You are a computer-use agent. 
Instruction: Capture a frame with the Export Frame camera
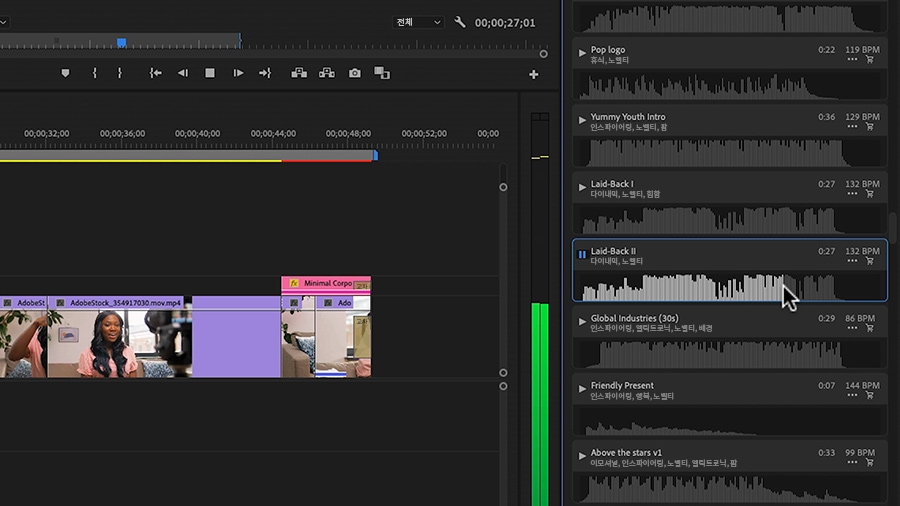(355, 73)
